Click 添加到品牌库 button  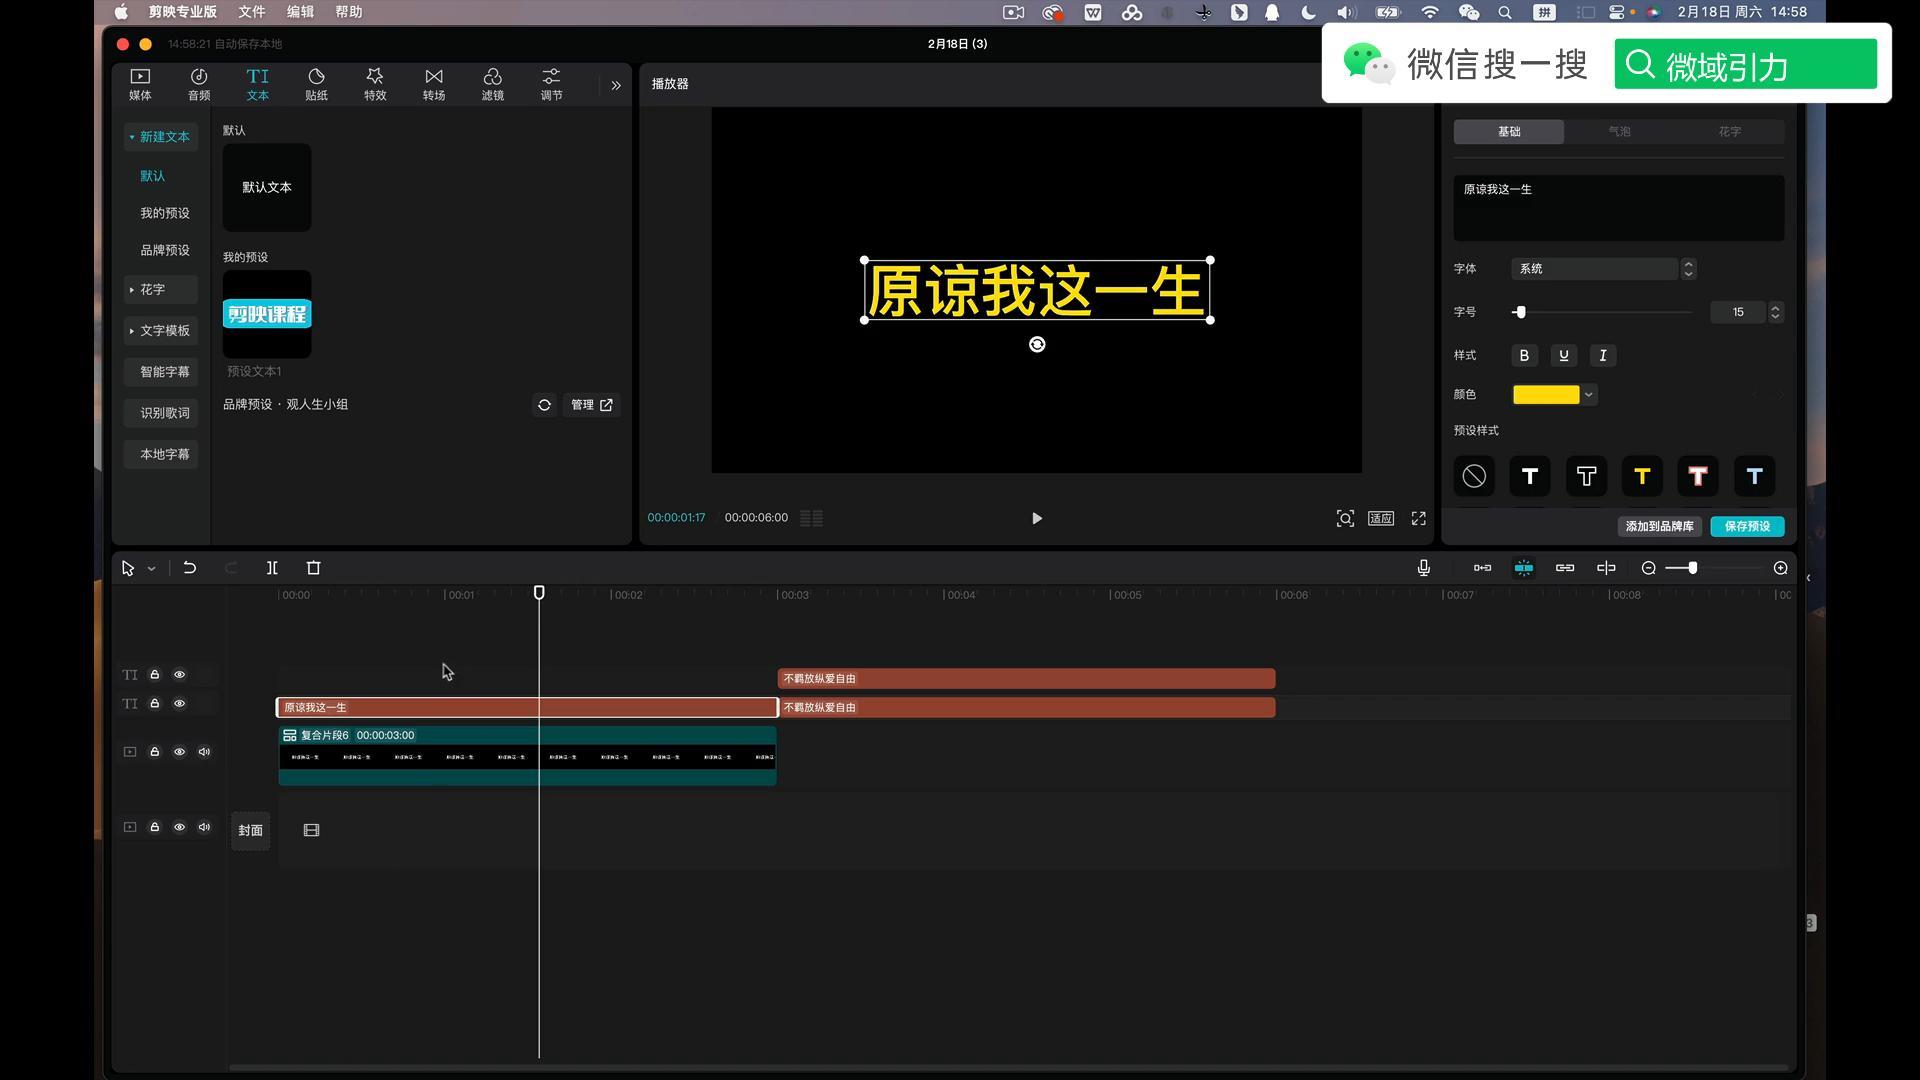pyautogui.click(x=1660, y=526)
